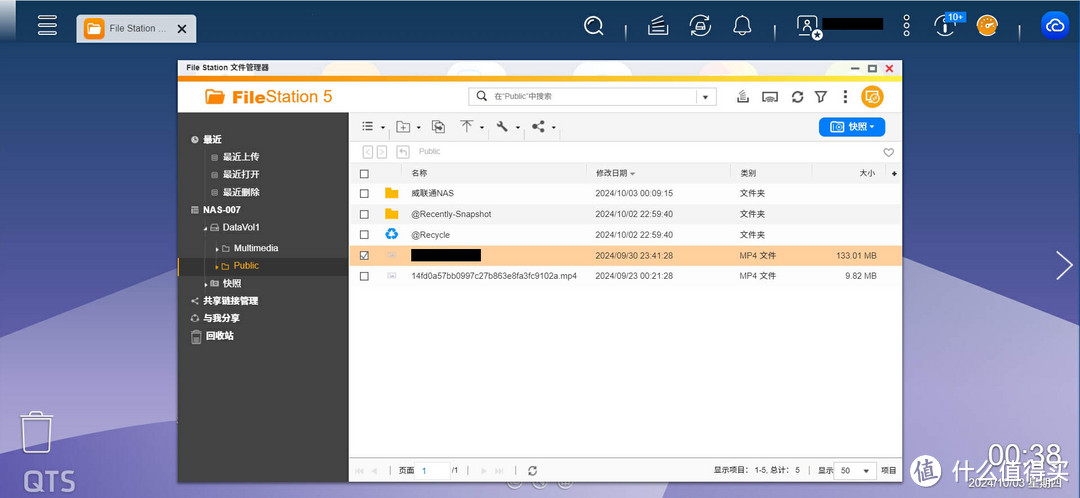Expand the Public folder arrow
This screenshot has height=498, width=1080.
tap(216, 266)
